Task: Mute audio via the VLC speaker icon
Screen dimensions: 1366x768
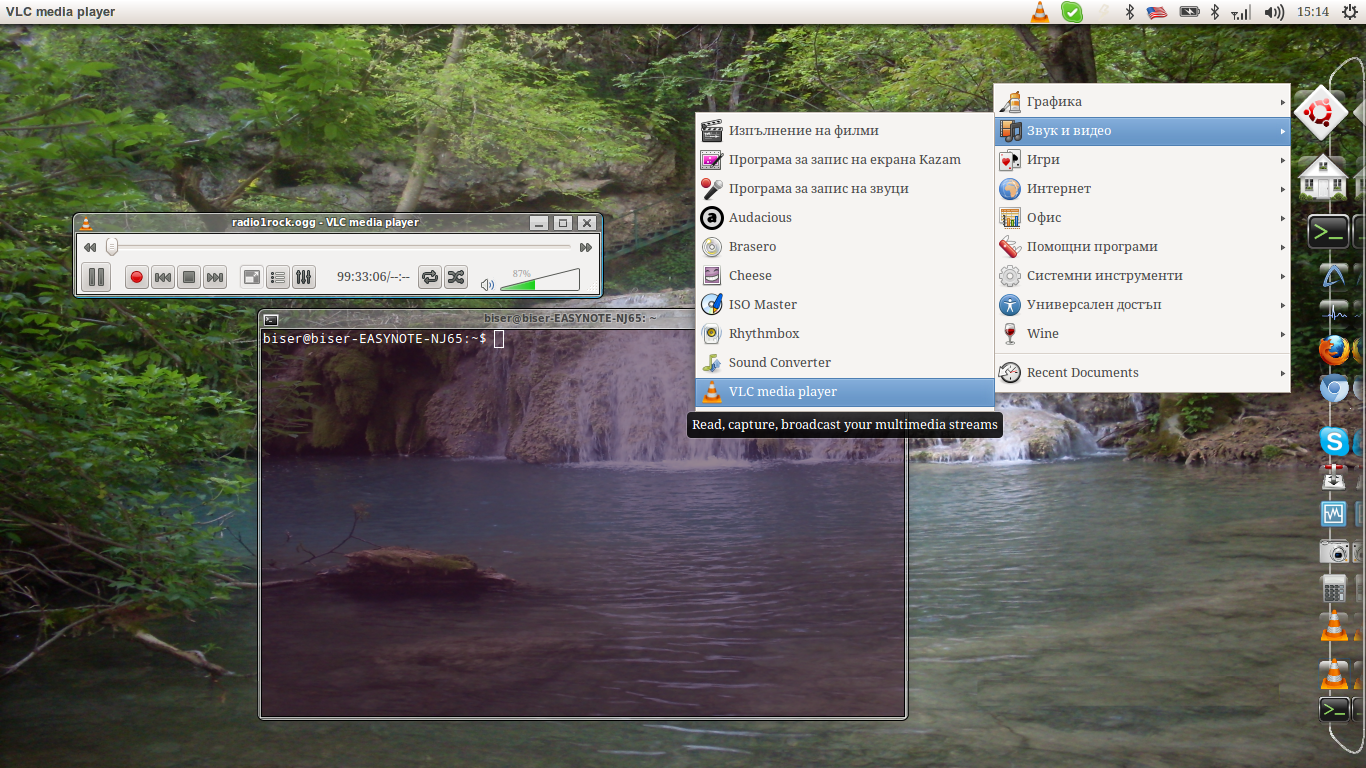Action: pos(487,284)
